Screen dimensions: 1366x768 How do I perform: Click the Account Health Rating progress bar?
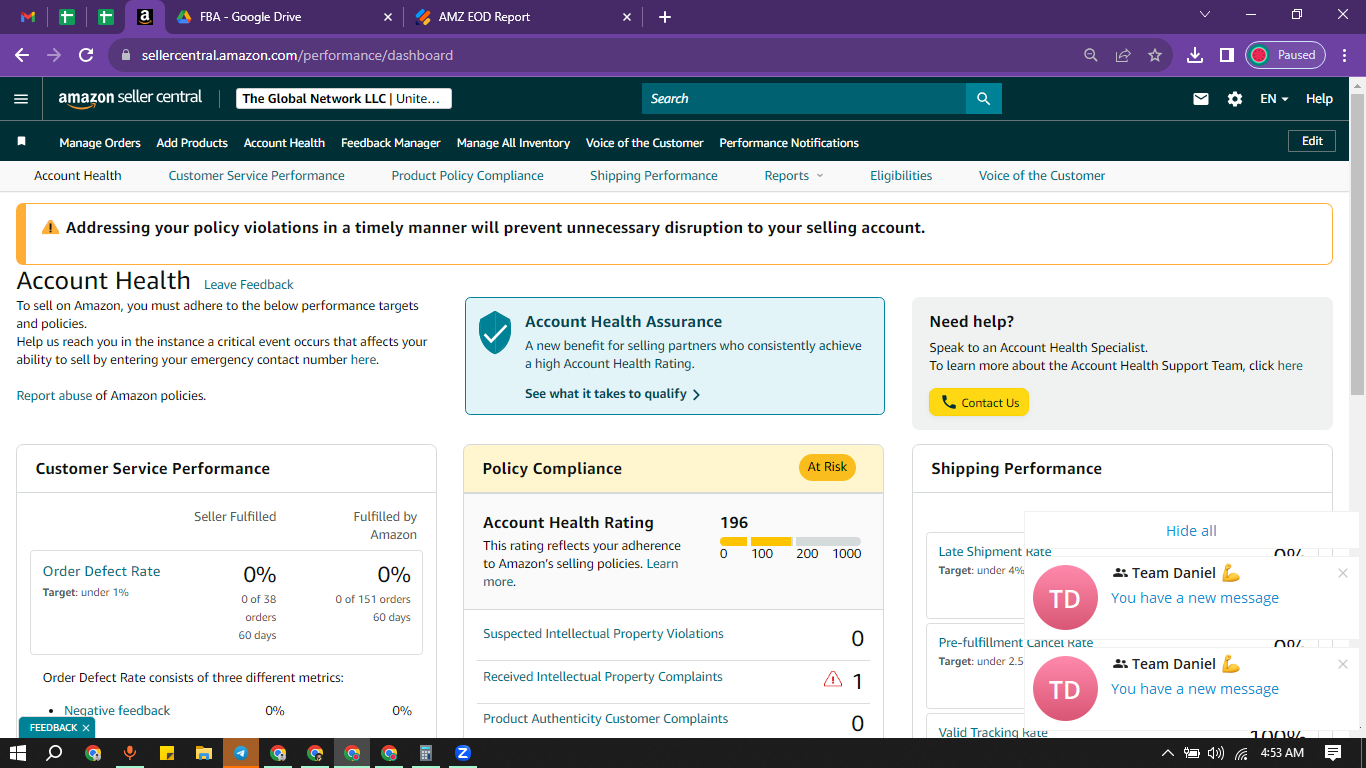click(x=790, y=541)
